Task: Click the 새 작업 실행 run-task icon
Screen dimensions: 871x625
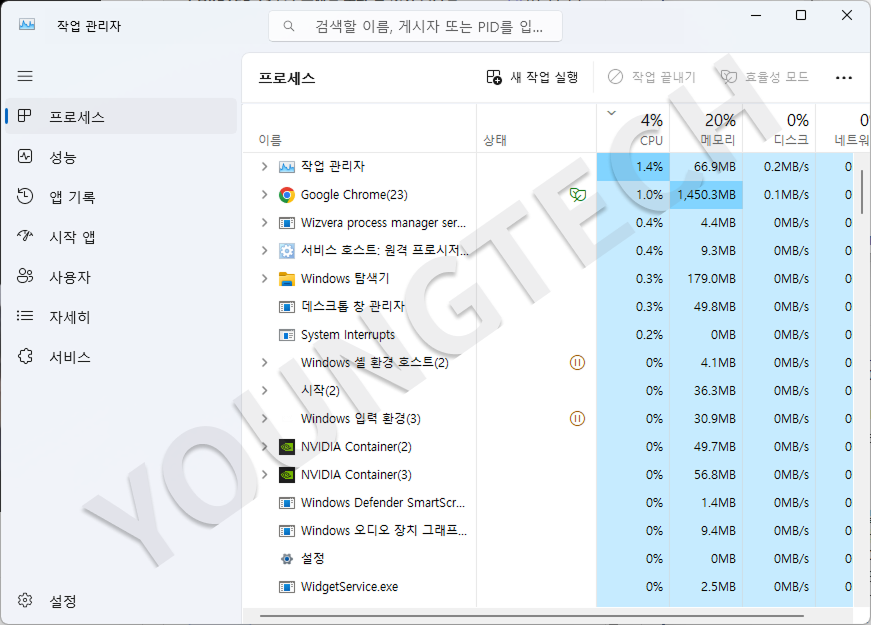Action: [x=494, y=77]
